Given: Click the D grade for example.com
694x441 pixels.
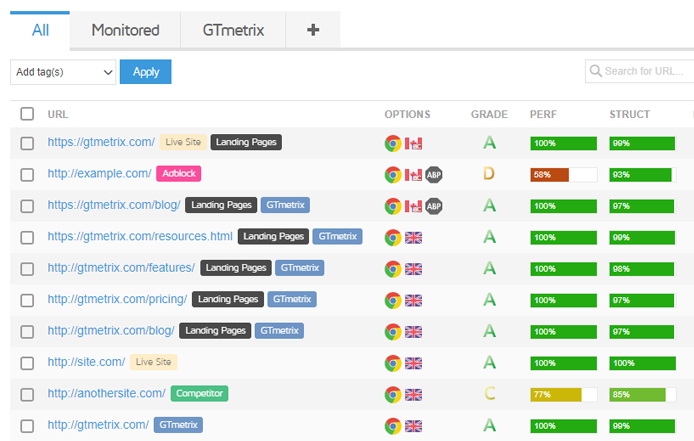Looking at the screenshot, I should [x=489, y=174].
